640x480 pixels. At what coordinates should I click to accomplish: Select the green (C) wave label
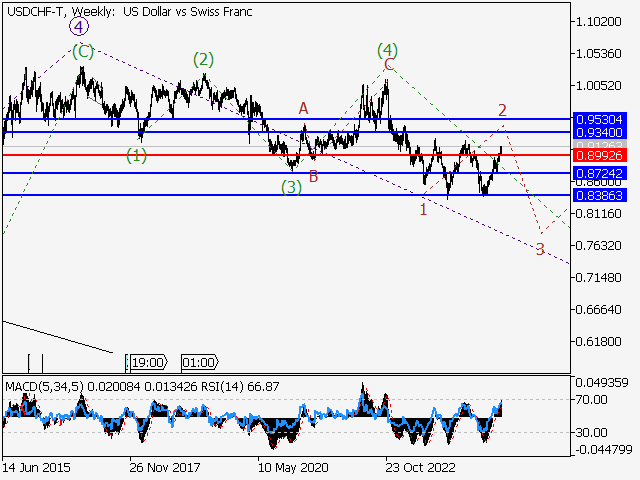click(82, 50)
